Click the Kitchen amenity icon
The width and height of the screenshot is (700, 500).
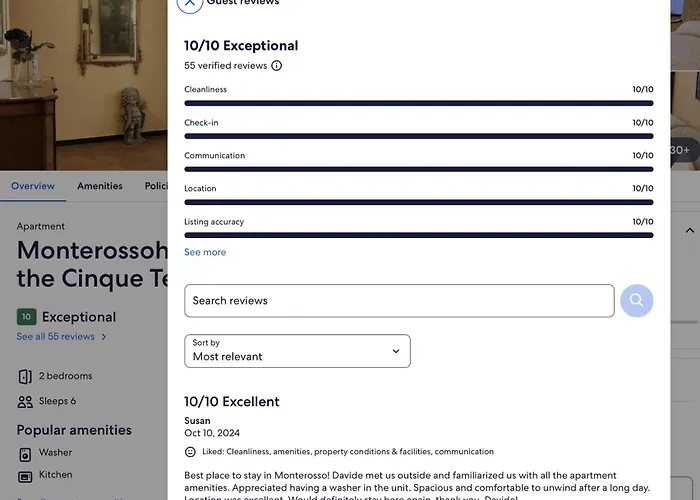[x=25, y=477]
